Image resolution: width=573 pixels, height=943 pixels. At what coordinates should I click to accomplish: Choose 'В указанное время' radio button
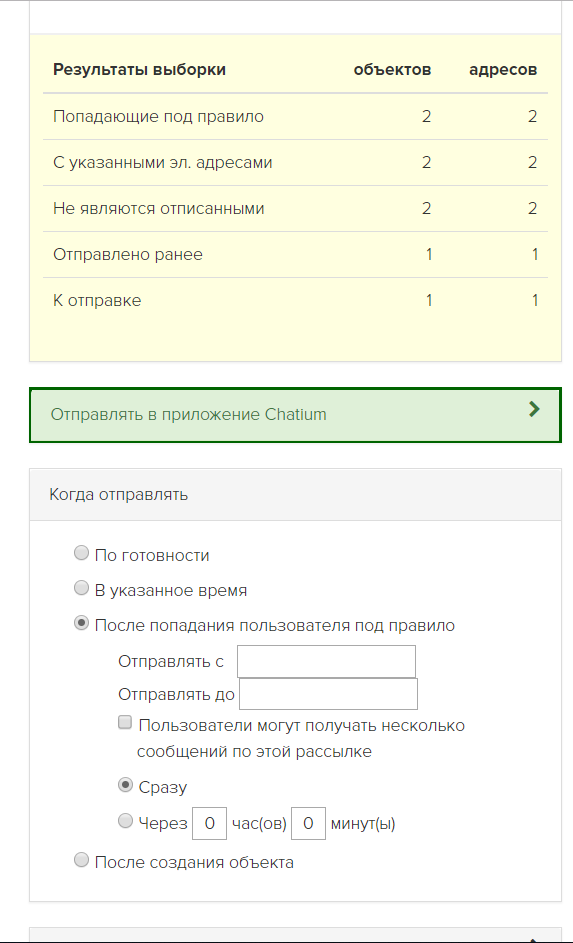pos(81,588)
